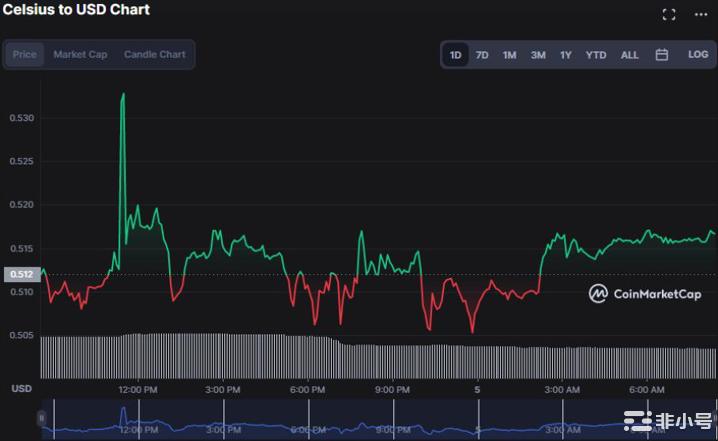Viewport: 718px width, 441px height.
Task: Select the ALL time range
Action: pos(629,55)
